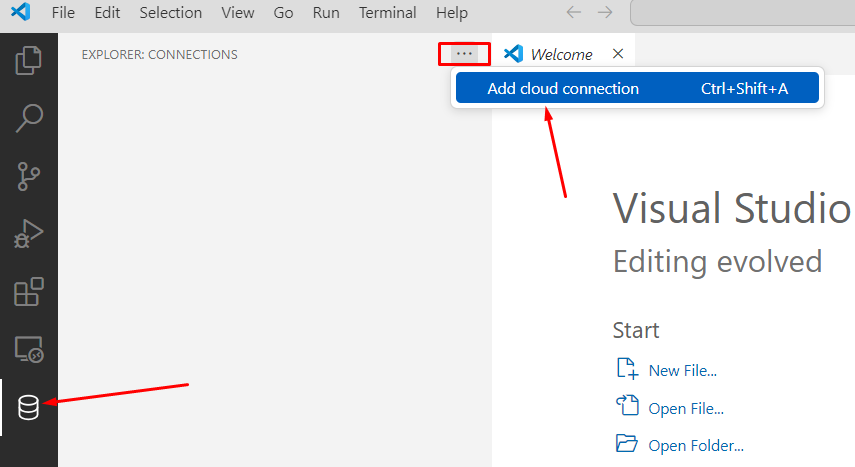855x467 pixels.
Task: Go back with the left arrow
Action: pos(574,12)
